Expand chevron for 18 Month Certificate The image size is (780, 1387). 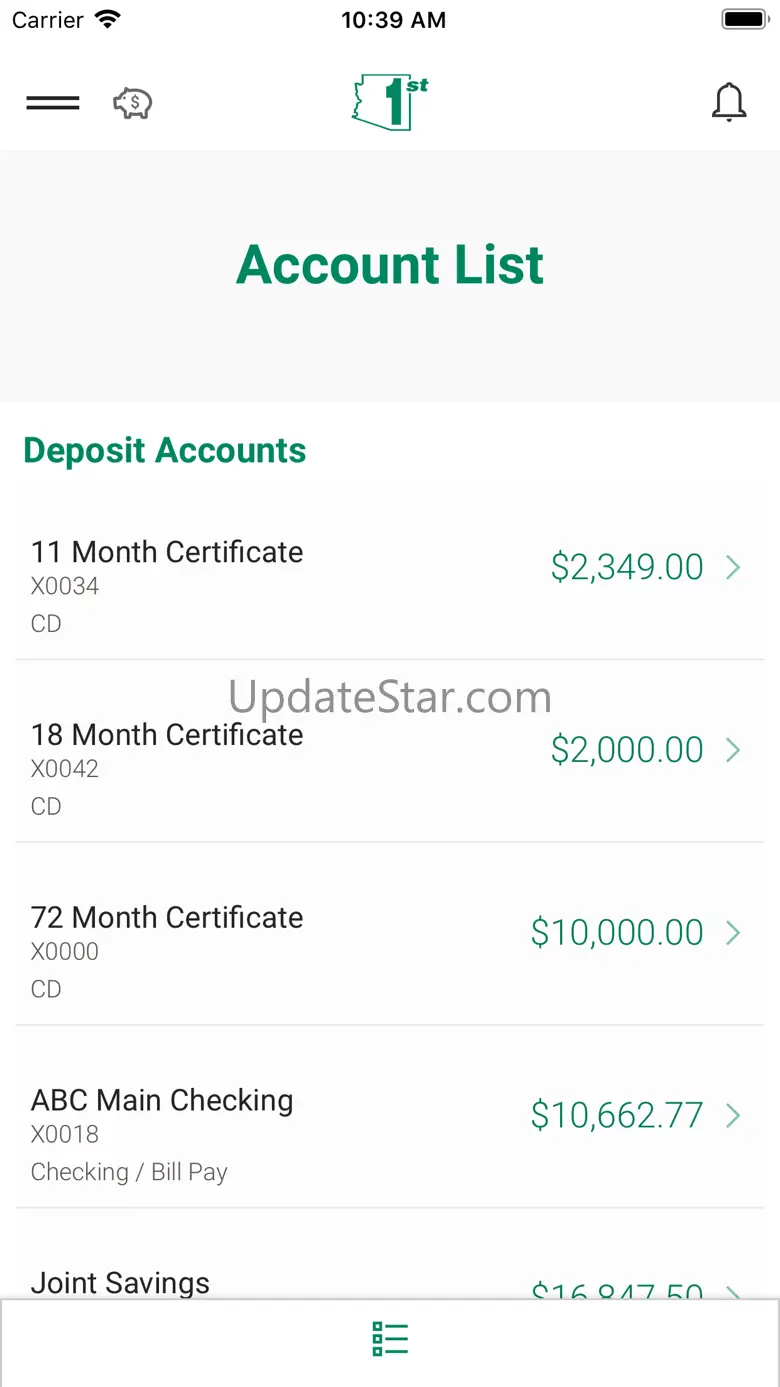pyautogui.click(x=733, y=750)
